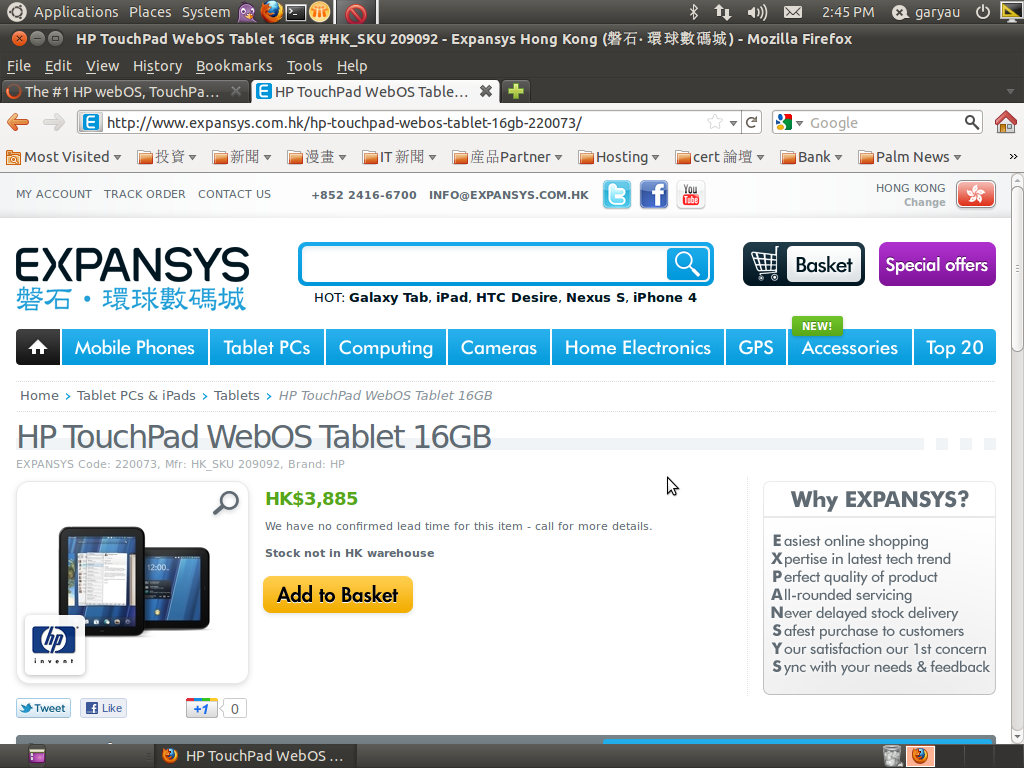Focus the Expansys site search field
This screenshot has height=768, width=1024.
[483, 264]
